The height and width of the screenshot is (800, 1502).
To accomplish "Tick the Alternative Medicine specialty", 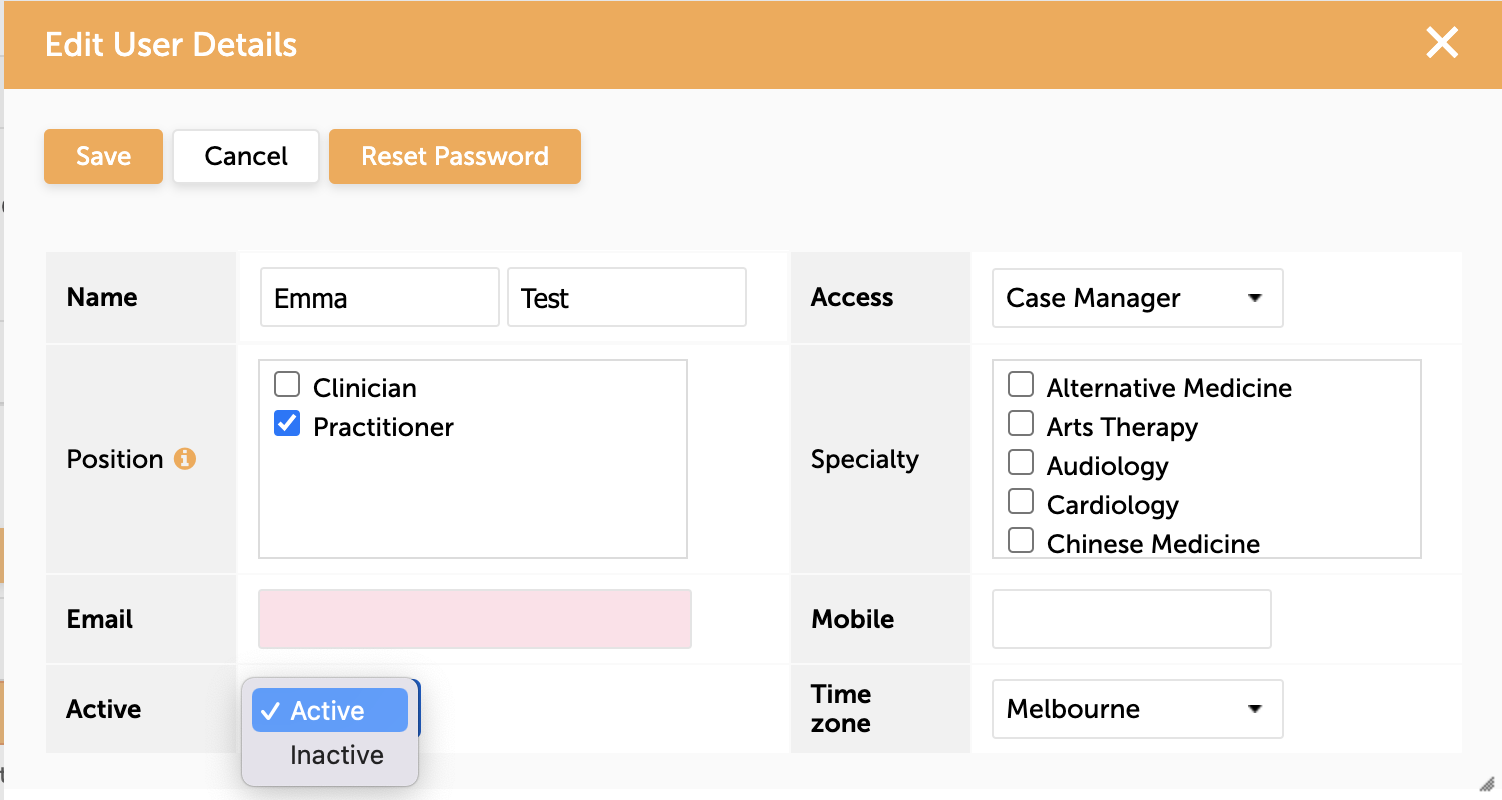I will 1021,385.
